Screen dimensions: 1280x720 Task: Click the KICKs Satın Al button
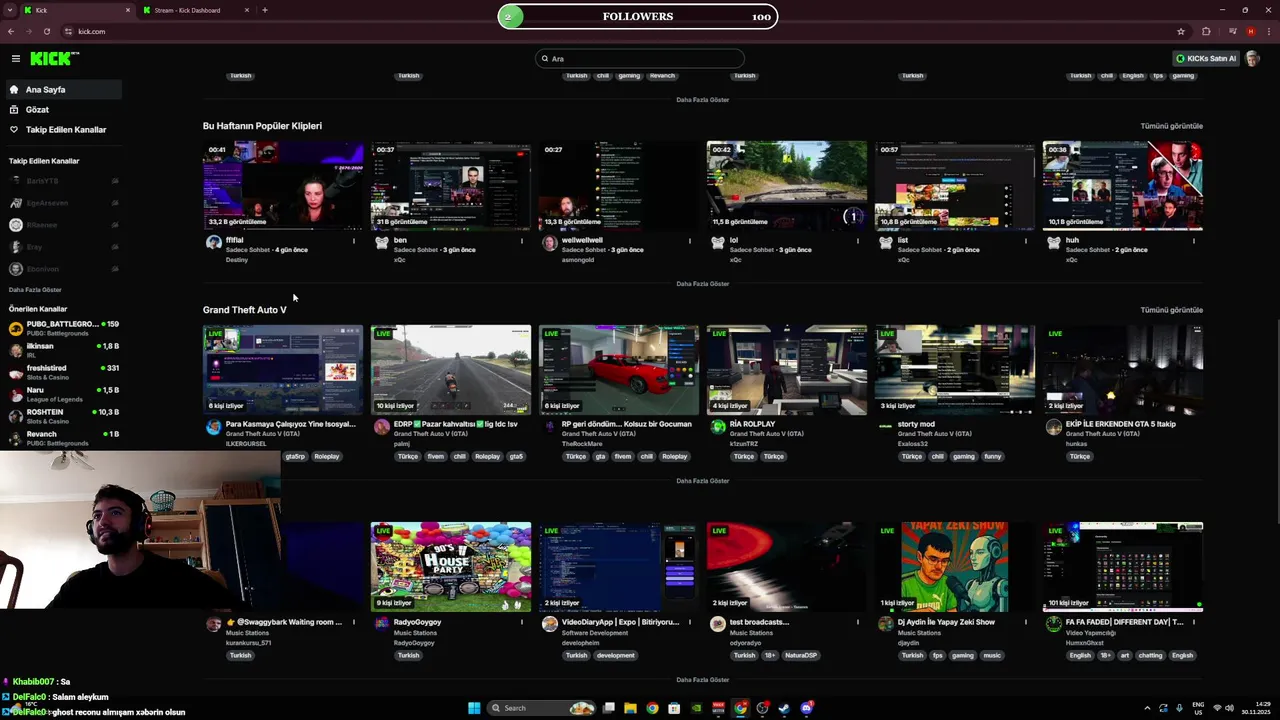coord(1206,59)
